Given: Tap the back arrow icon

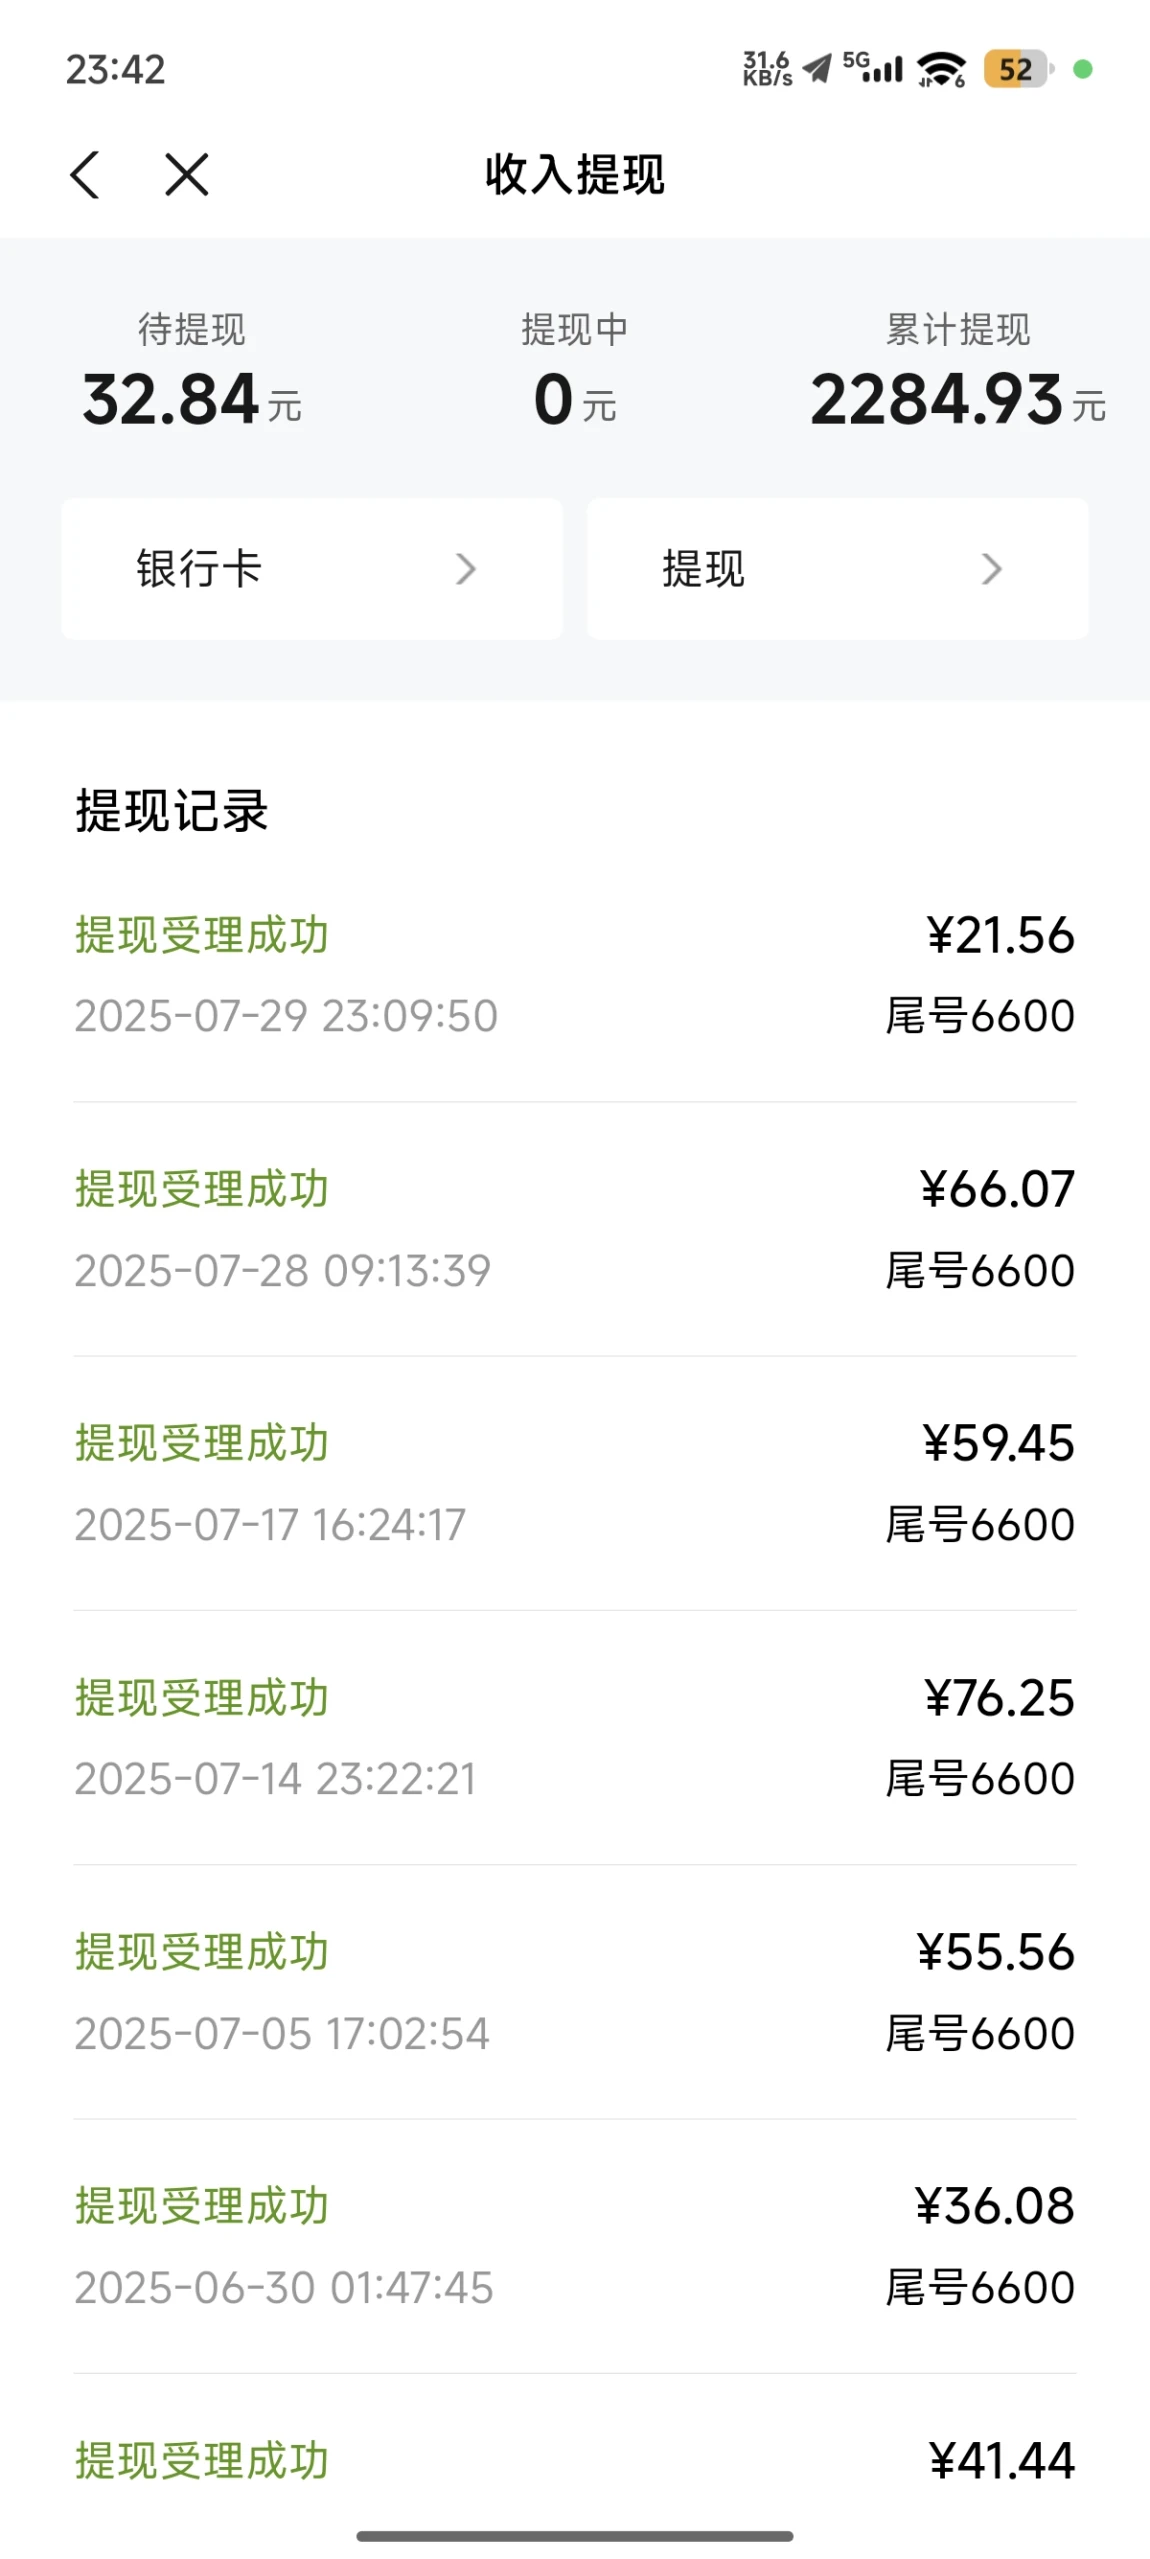Looking at the screenshot, I should tap(85, 175).
